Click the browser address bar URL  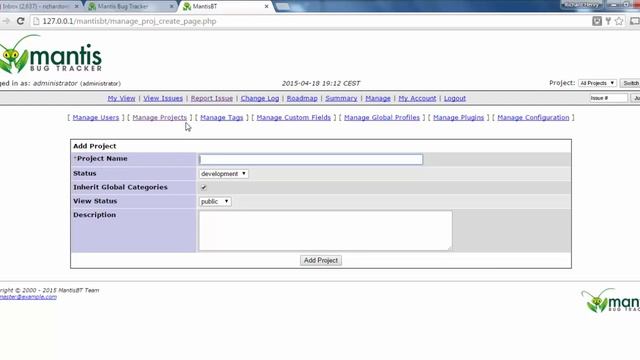(x=129, y=21)
